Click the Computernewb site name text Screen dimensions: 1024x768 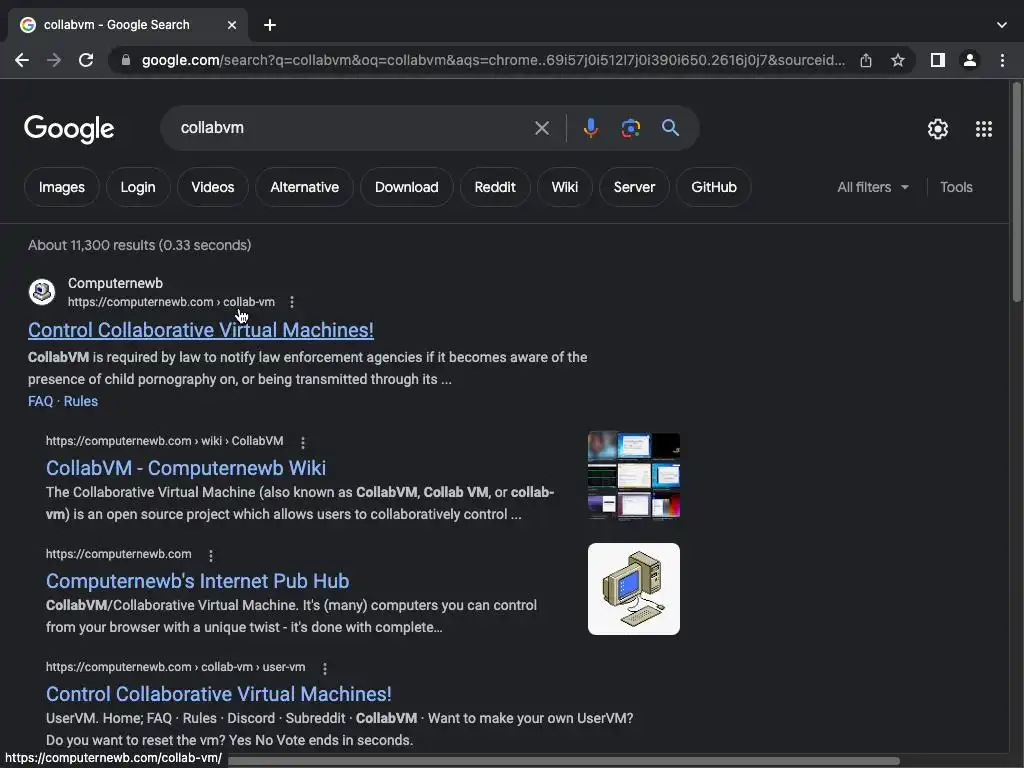(116, 283)
